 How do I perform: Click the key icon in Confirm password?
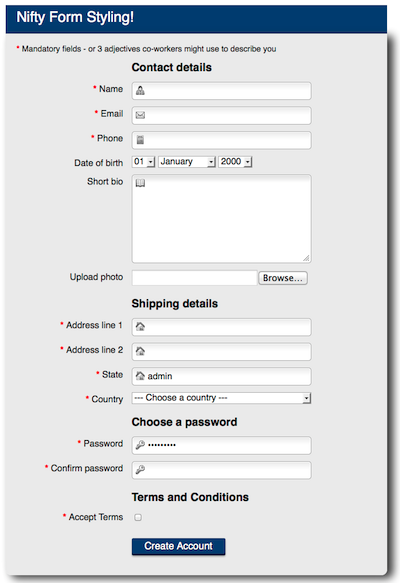(140, 470)
